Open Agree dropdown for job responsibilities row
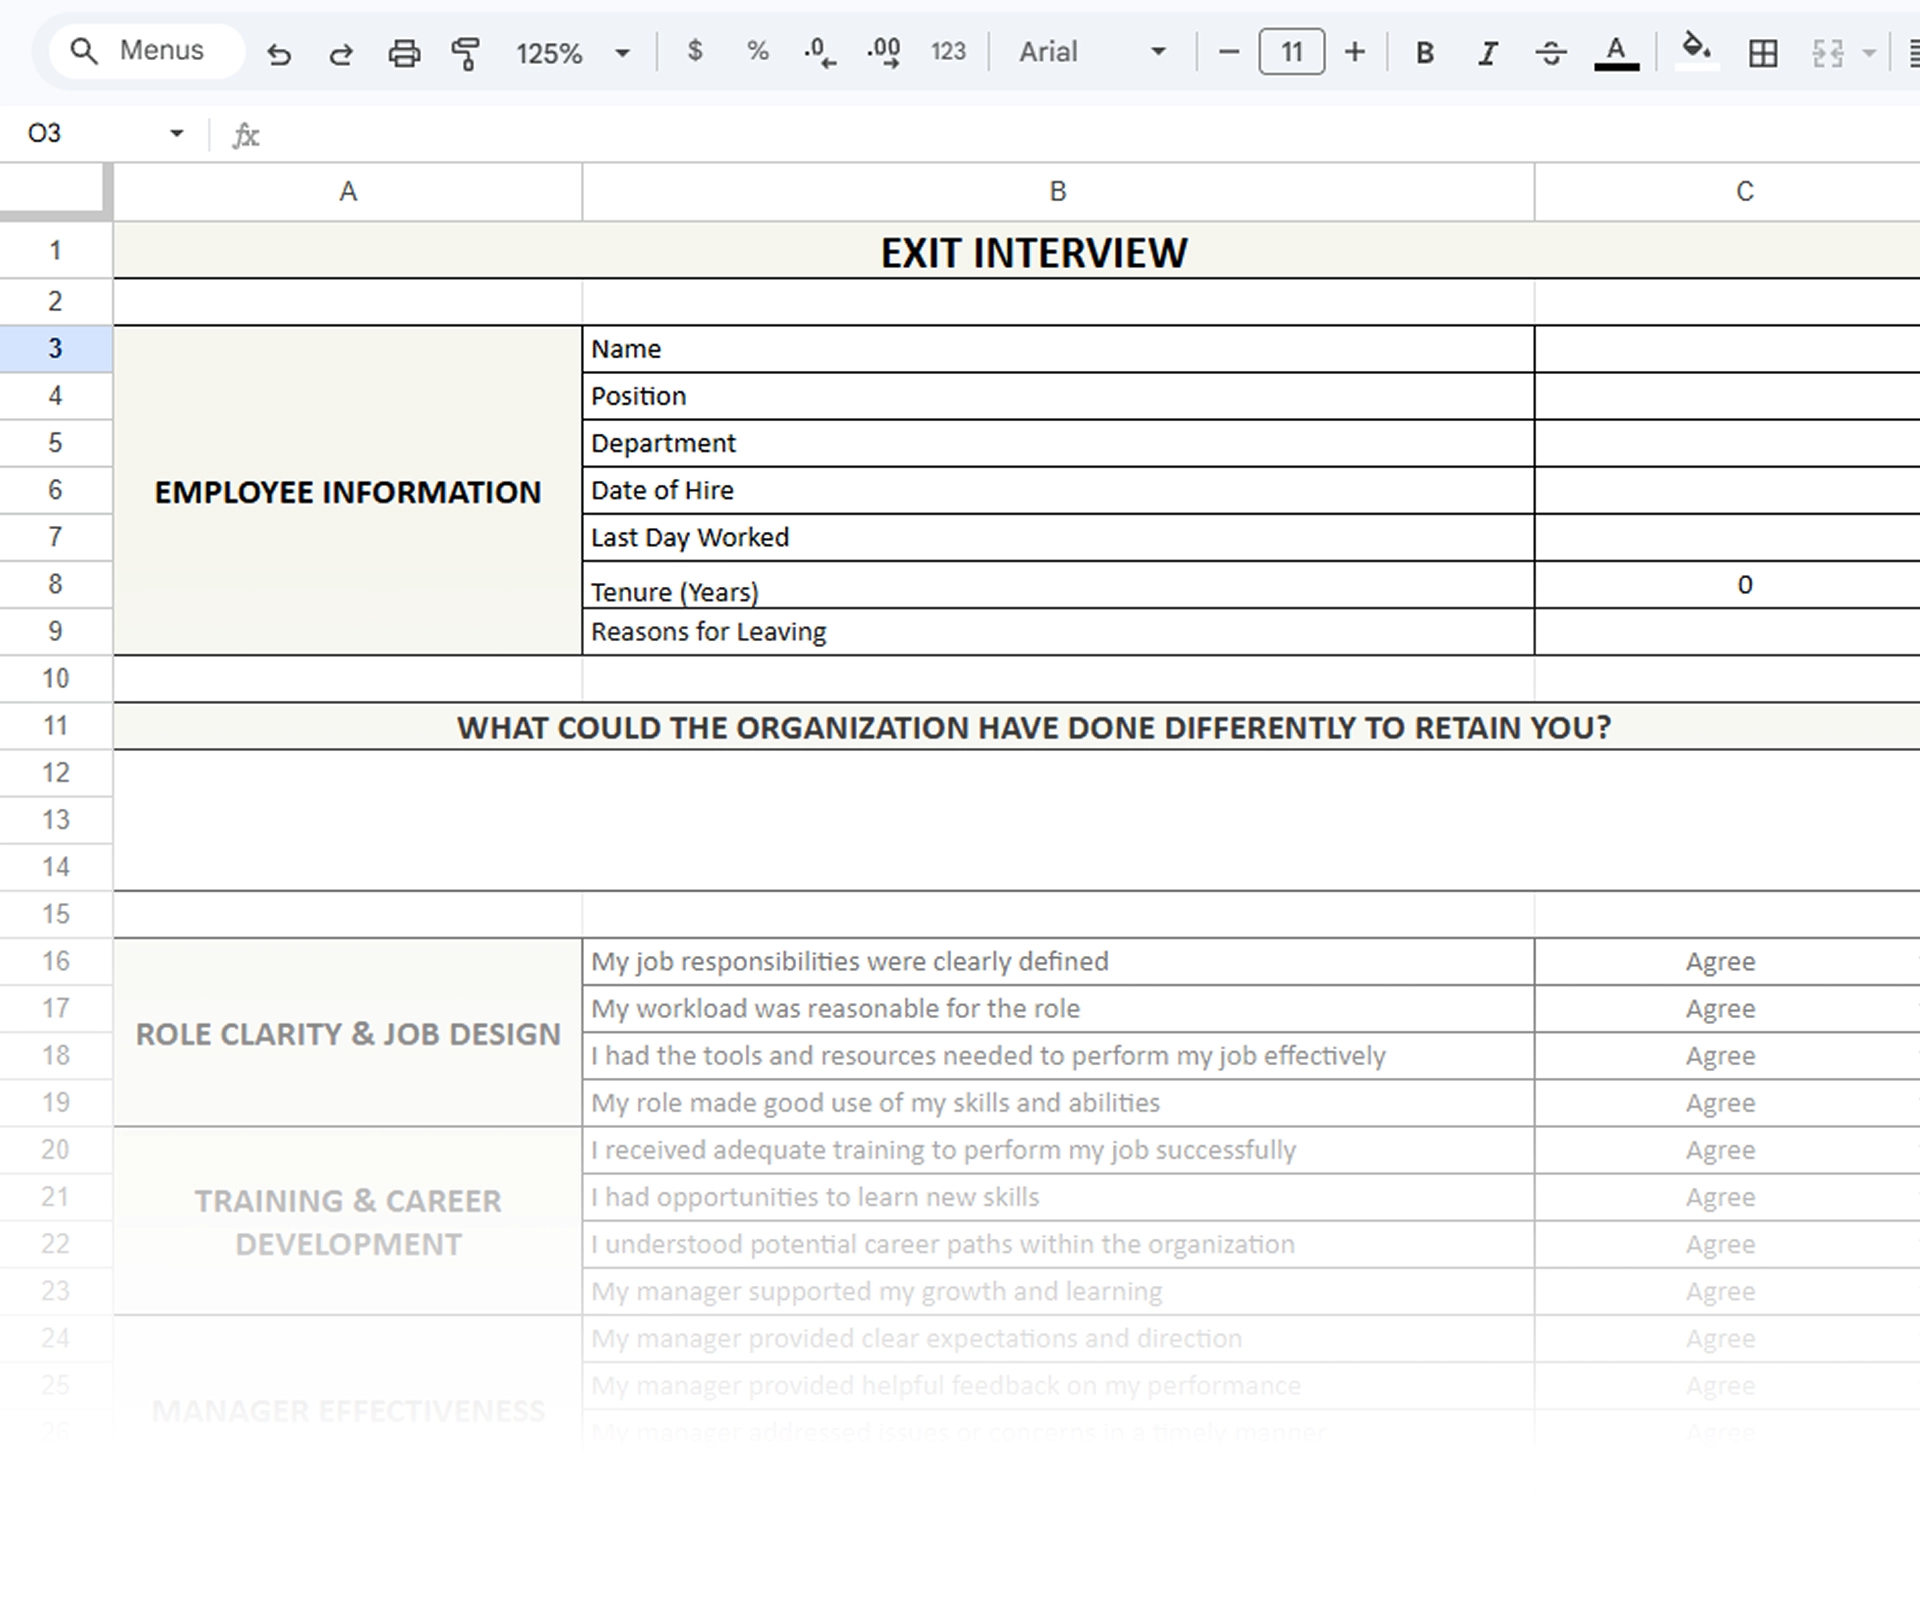 (x=1727, y=962)
